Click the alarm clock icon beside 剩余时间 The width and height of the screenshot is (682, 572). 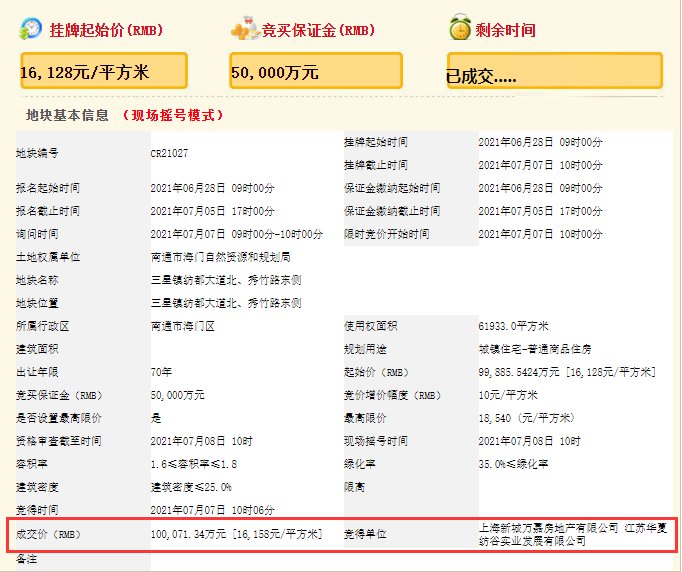[x=460, y=27]
